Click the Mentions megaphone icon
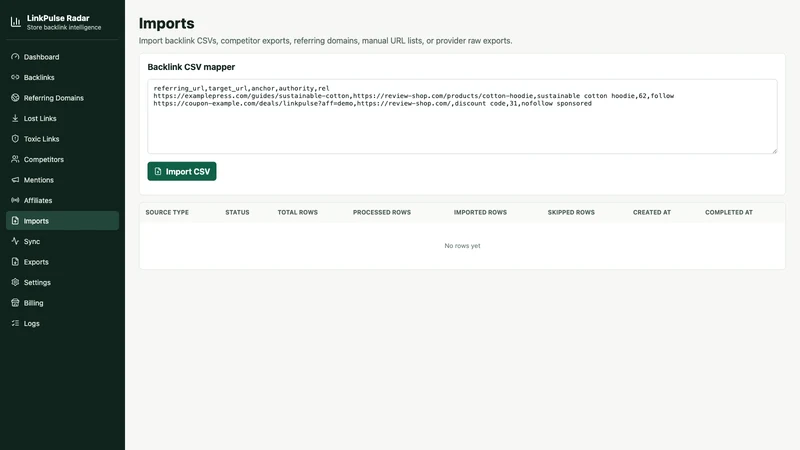Viewport: 800px width, 450px height. pyautogui.click(x=15, y=180)
